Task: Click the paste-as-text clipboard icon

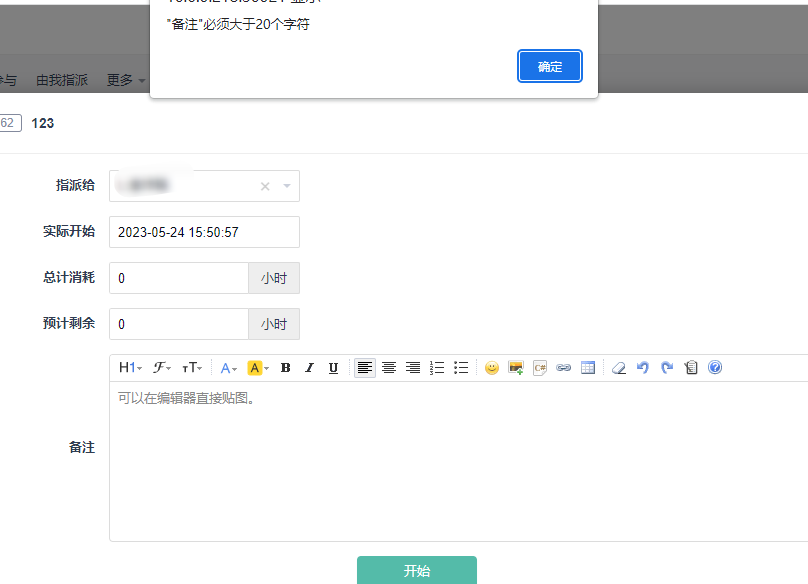Action: pyautogui.click(x=691, y=368)
